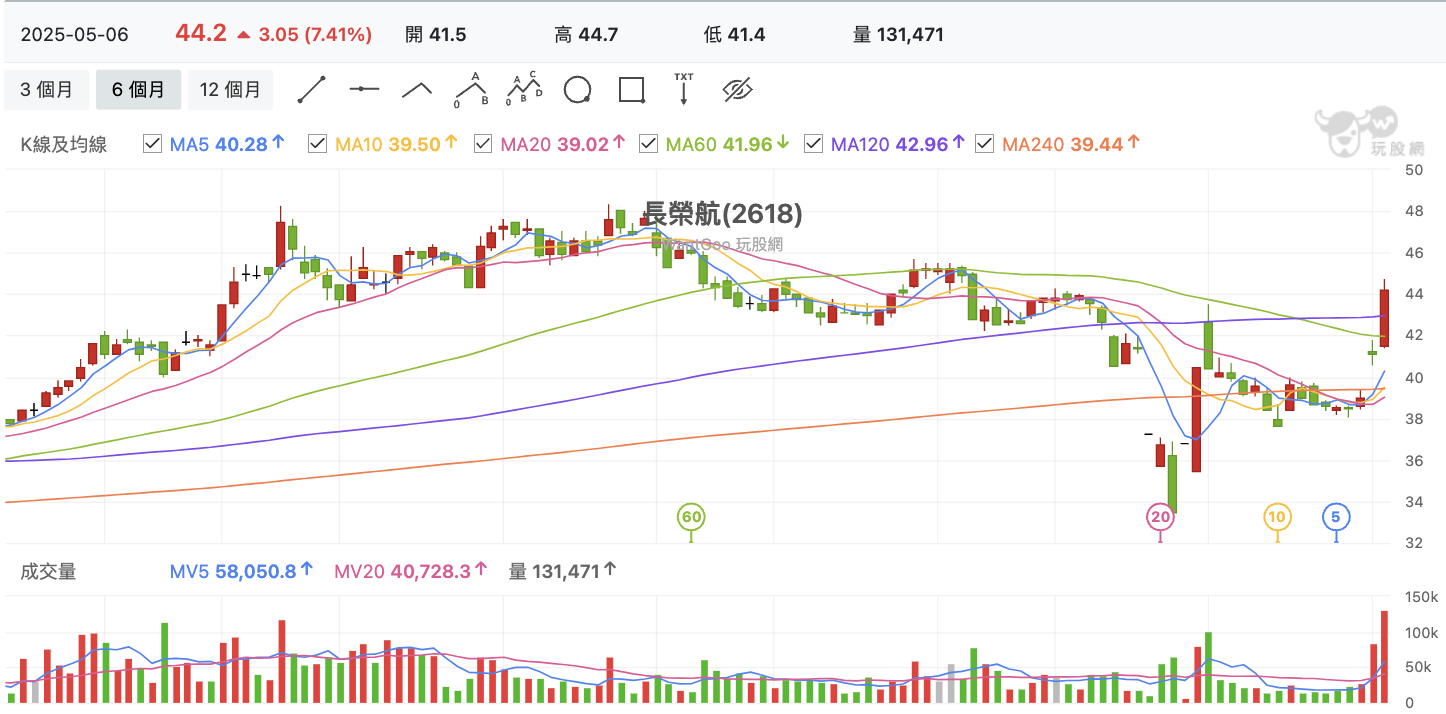Image resolution: width=1446 pixels, height=714 pixels.
Task: Click the 成交量 section label
Action: point(49,571)
